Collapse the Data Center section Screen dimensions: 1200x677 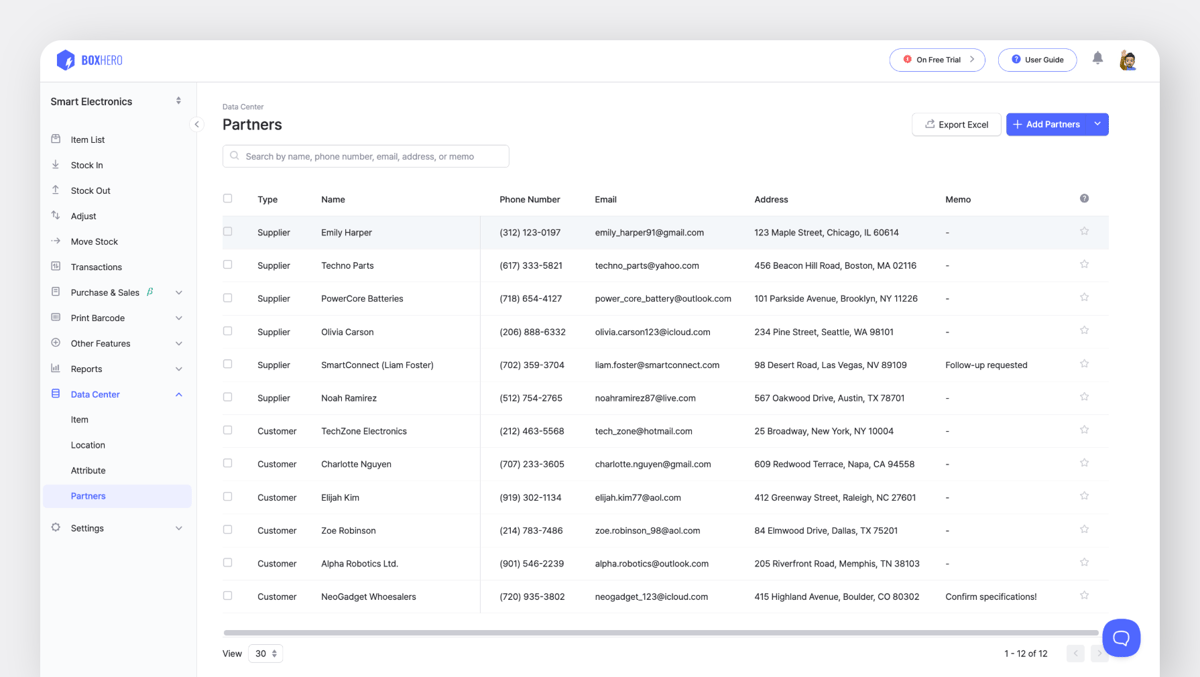(178, 394)
